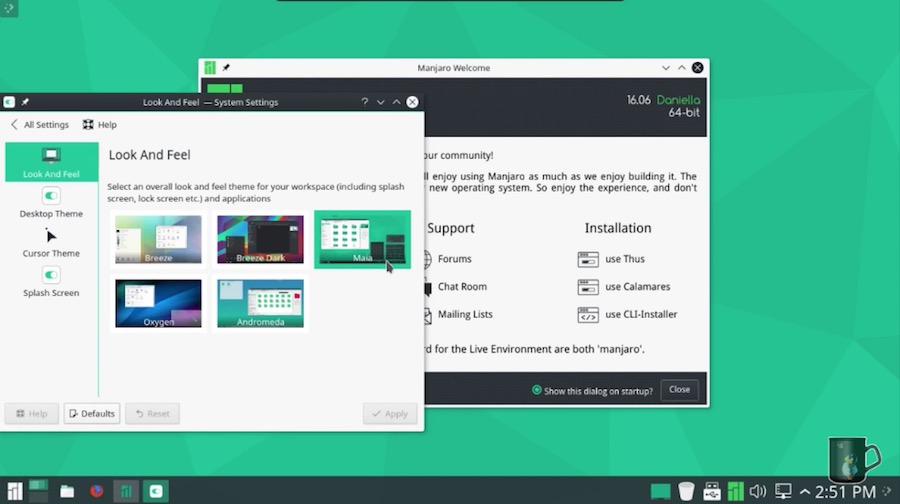Click the Reset button
The width and height of the screenshot is (900, 504).
click(x=152, y=413)
